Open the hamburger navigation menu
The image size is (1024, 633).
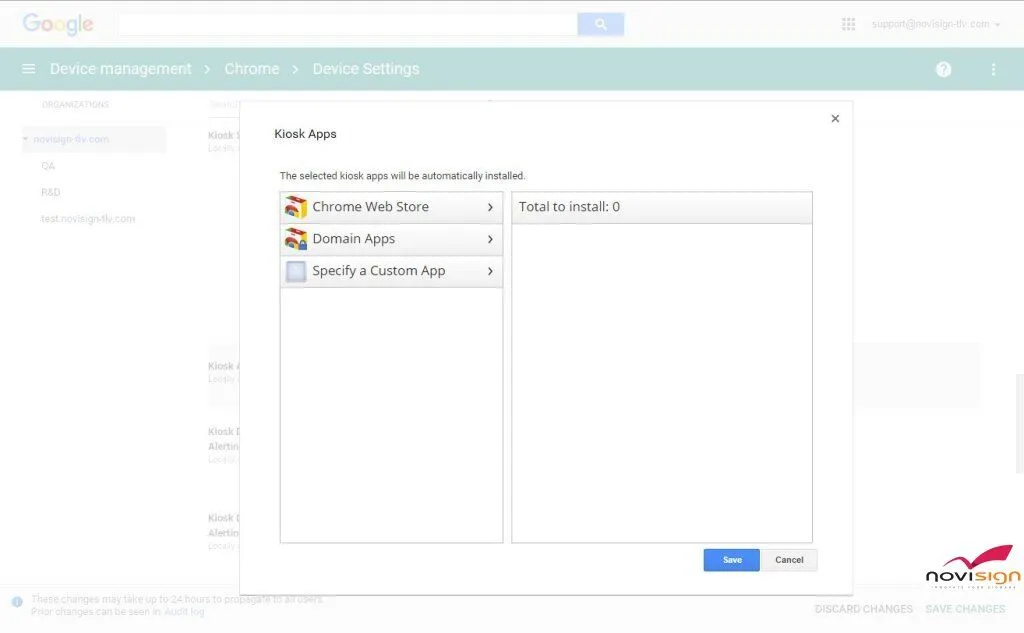(x=28, y=69)
